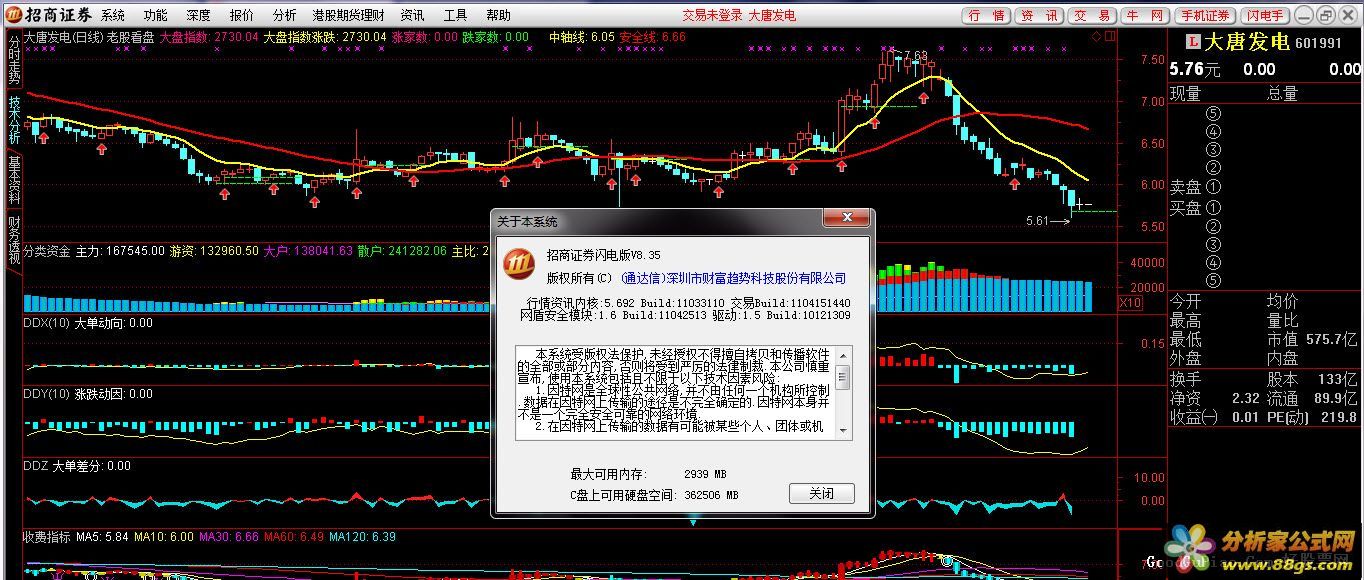Click the X10 scale indicator on volume panel
The height and width of the screenshot is (580, 1364).
pyautogui.click(x=1130, y=303)
